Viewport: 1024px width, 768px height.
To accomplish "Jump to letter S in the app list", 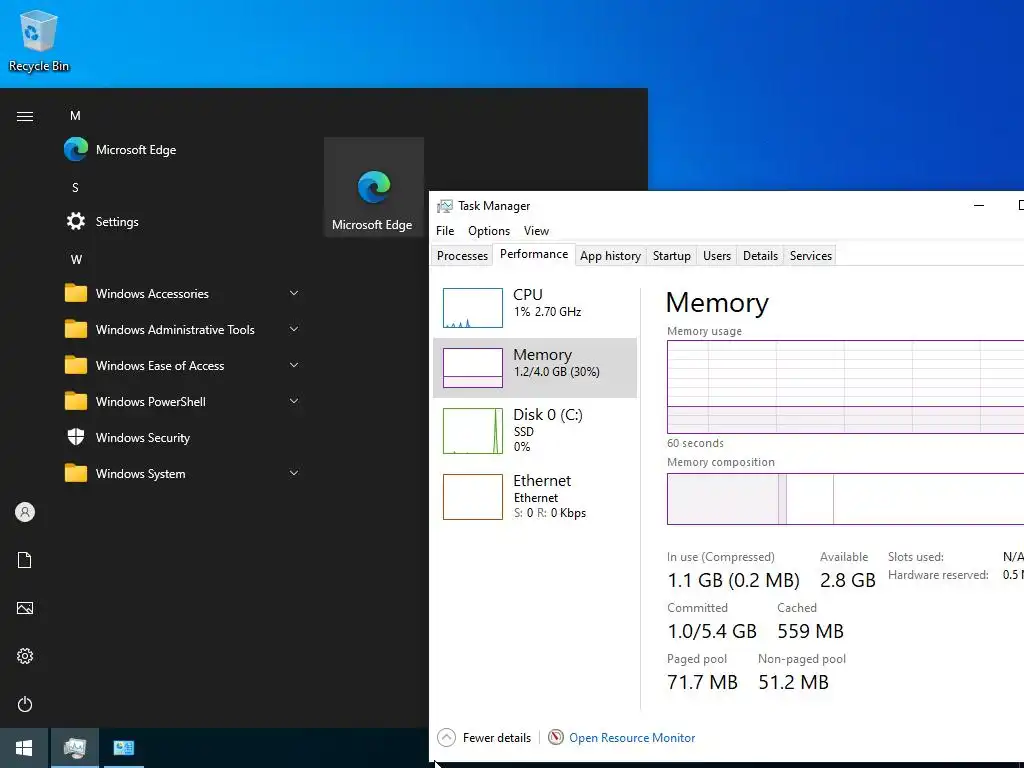I will (x=75, y=187).
